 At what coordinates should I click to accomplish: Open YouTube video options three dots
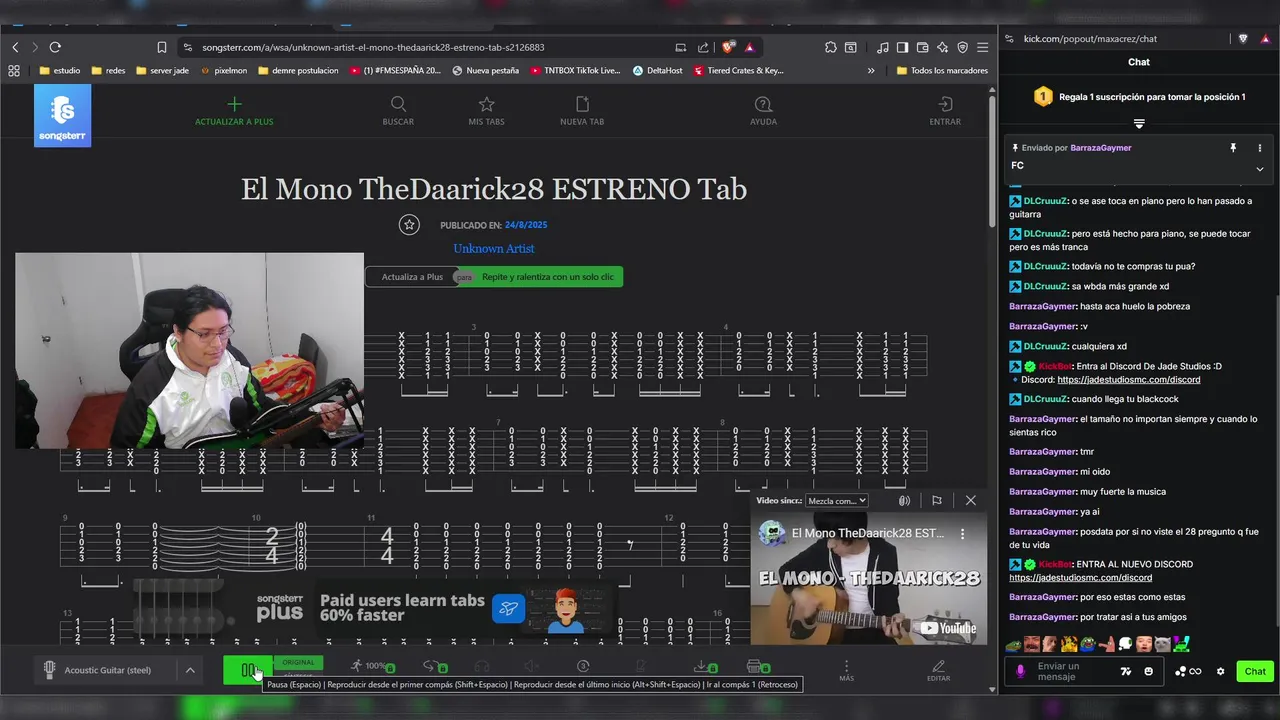click(x=963, y=534)
